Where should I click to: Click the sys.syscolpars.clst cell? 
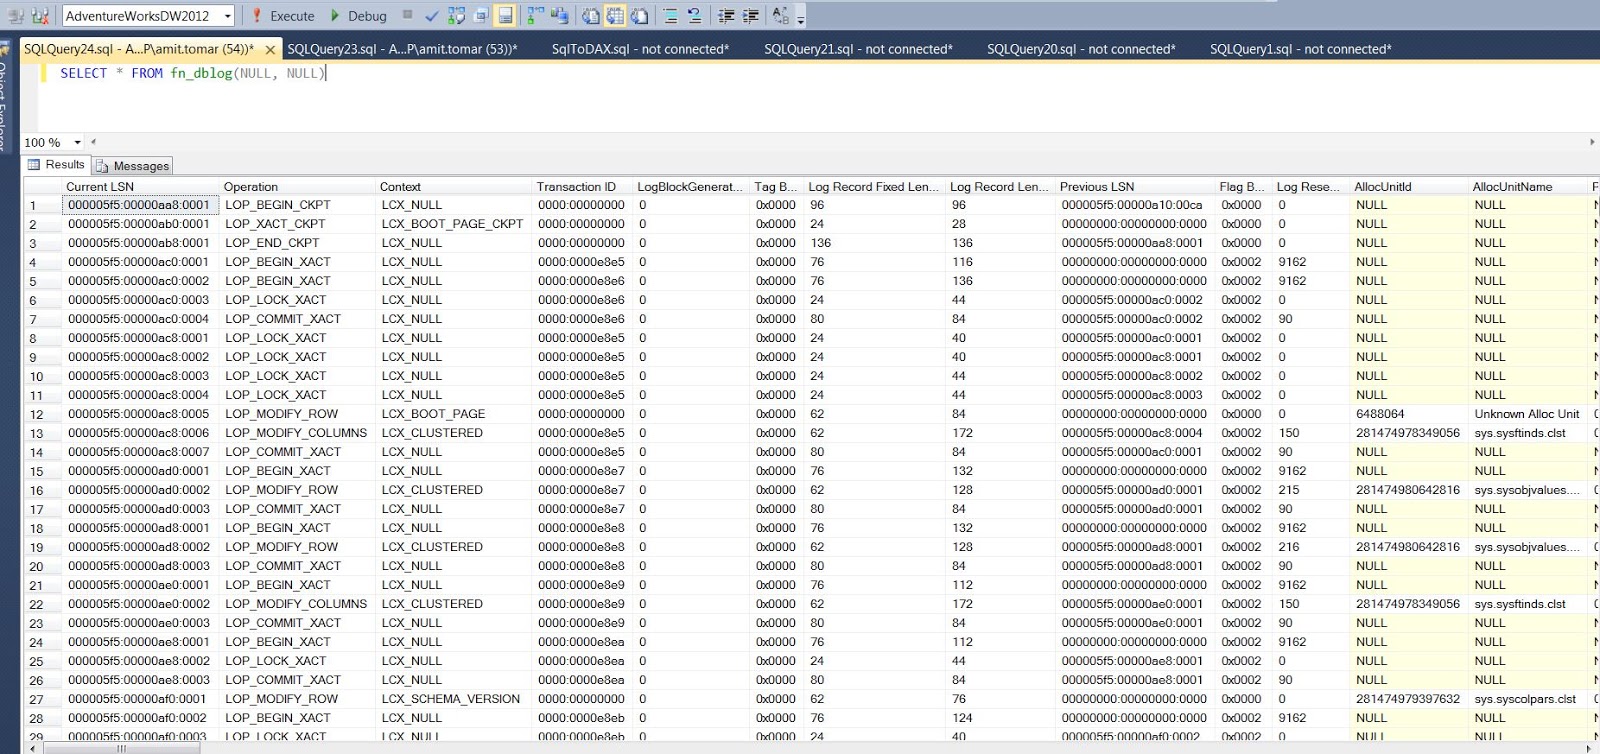pyautogui.click(x=1527, y=699)
